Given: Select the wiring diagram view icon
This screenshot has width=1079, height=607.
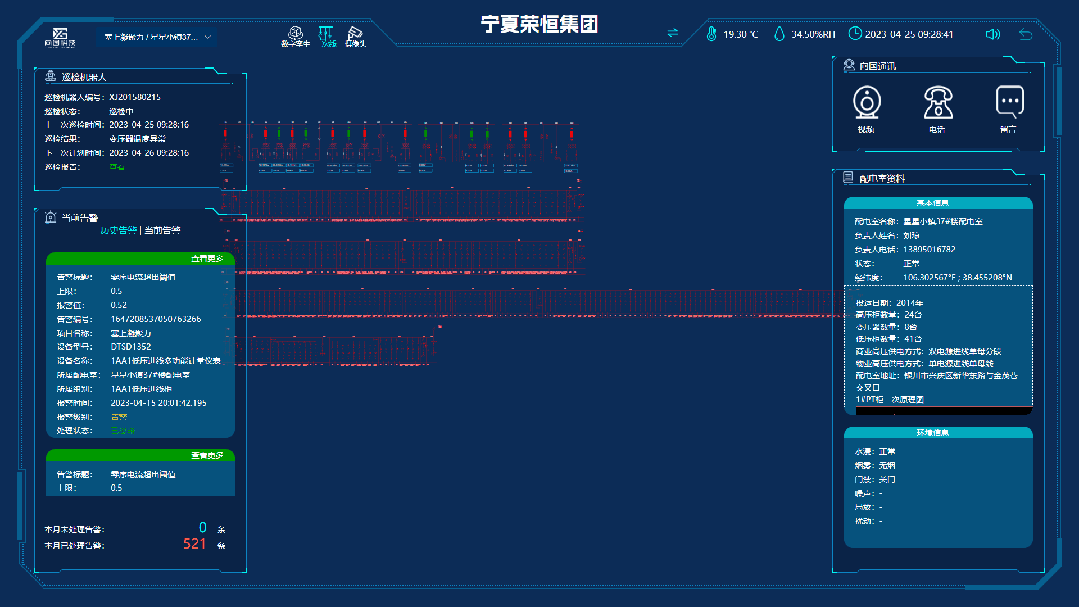Looking at the screenshot, I should 327,36.
